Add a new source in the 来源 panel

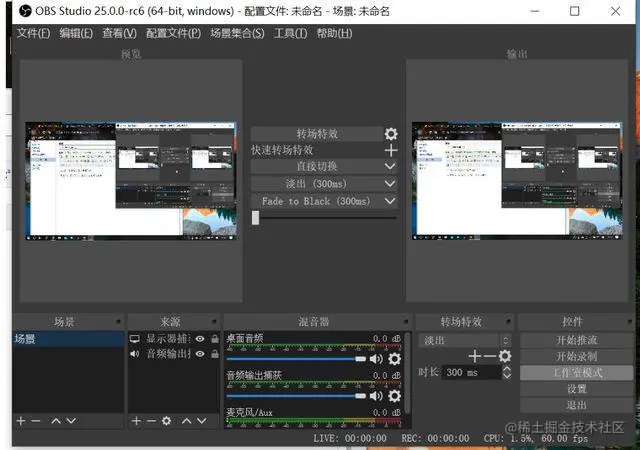point(136,421)
